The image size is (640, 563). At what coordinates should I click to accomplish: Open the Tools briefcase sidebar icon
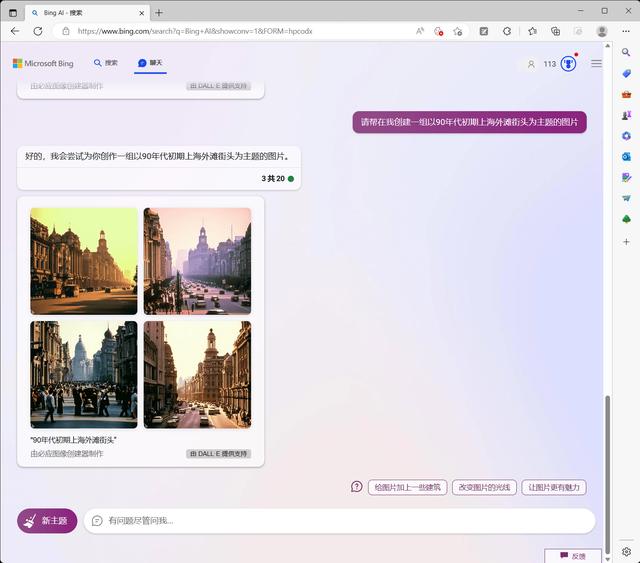(626, 94)
